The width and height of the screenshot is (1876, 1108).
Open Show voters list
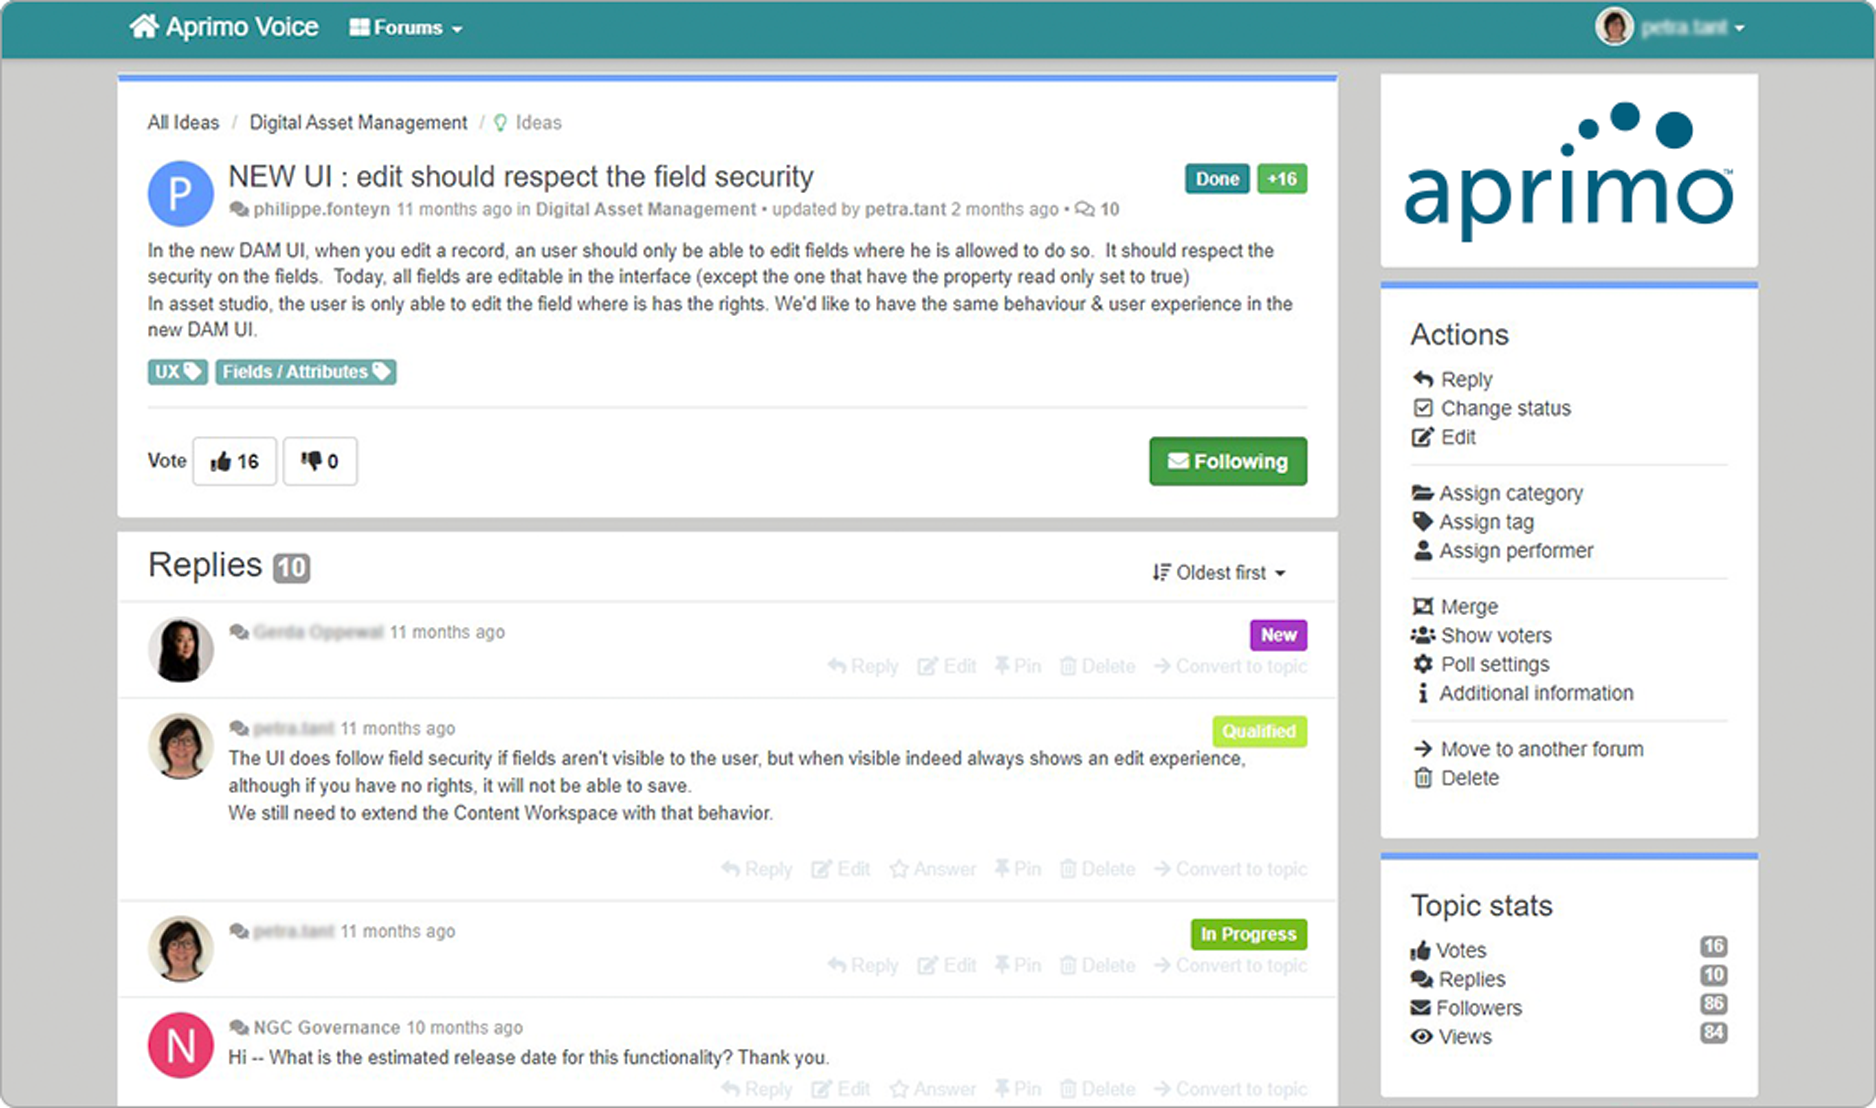tap(1482, 636)
